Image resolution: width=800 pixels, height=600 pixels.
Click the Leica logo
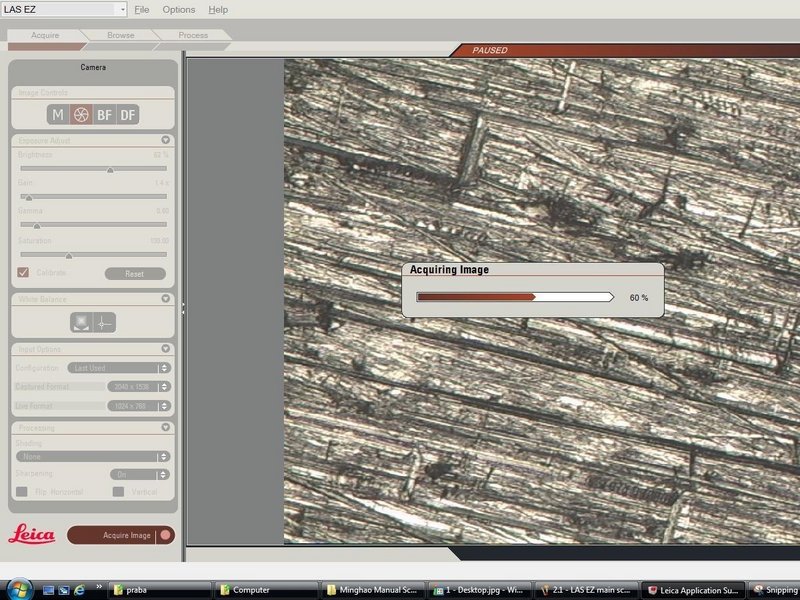click(x=32, y=534)
